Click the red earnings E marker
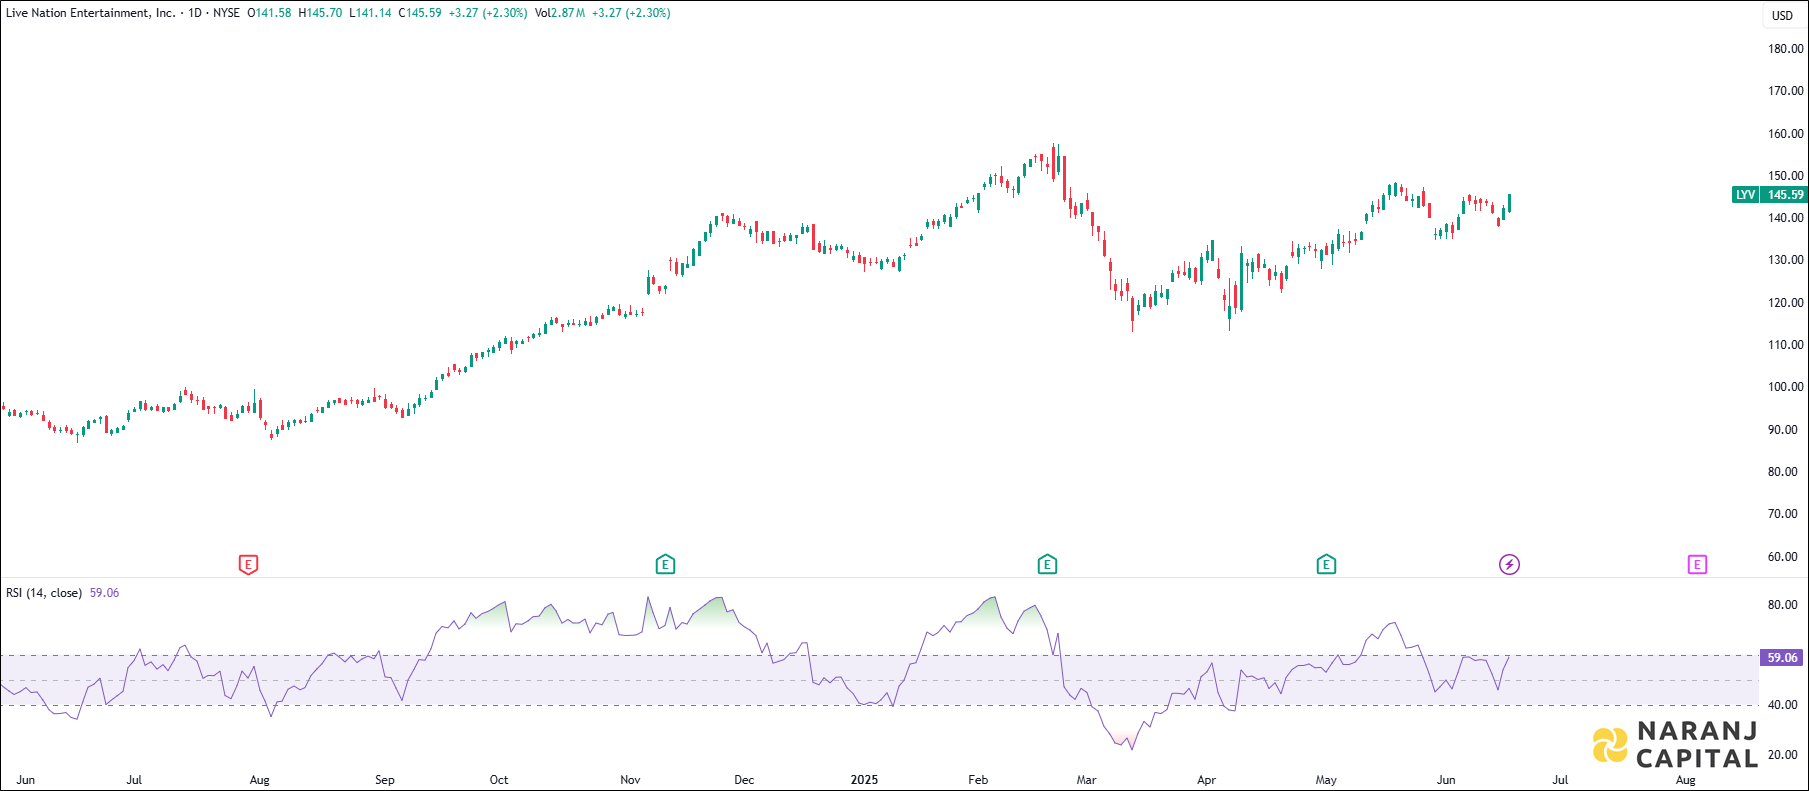 [x=249, y=565]
